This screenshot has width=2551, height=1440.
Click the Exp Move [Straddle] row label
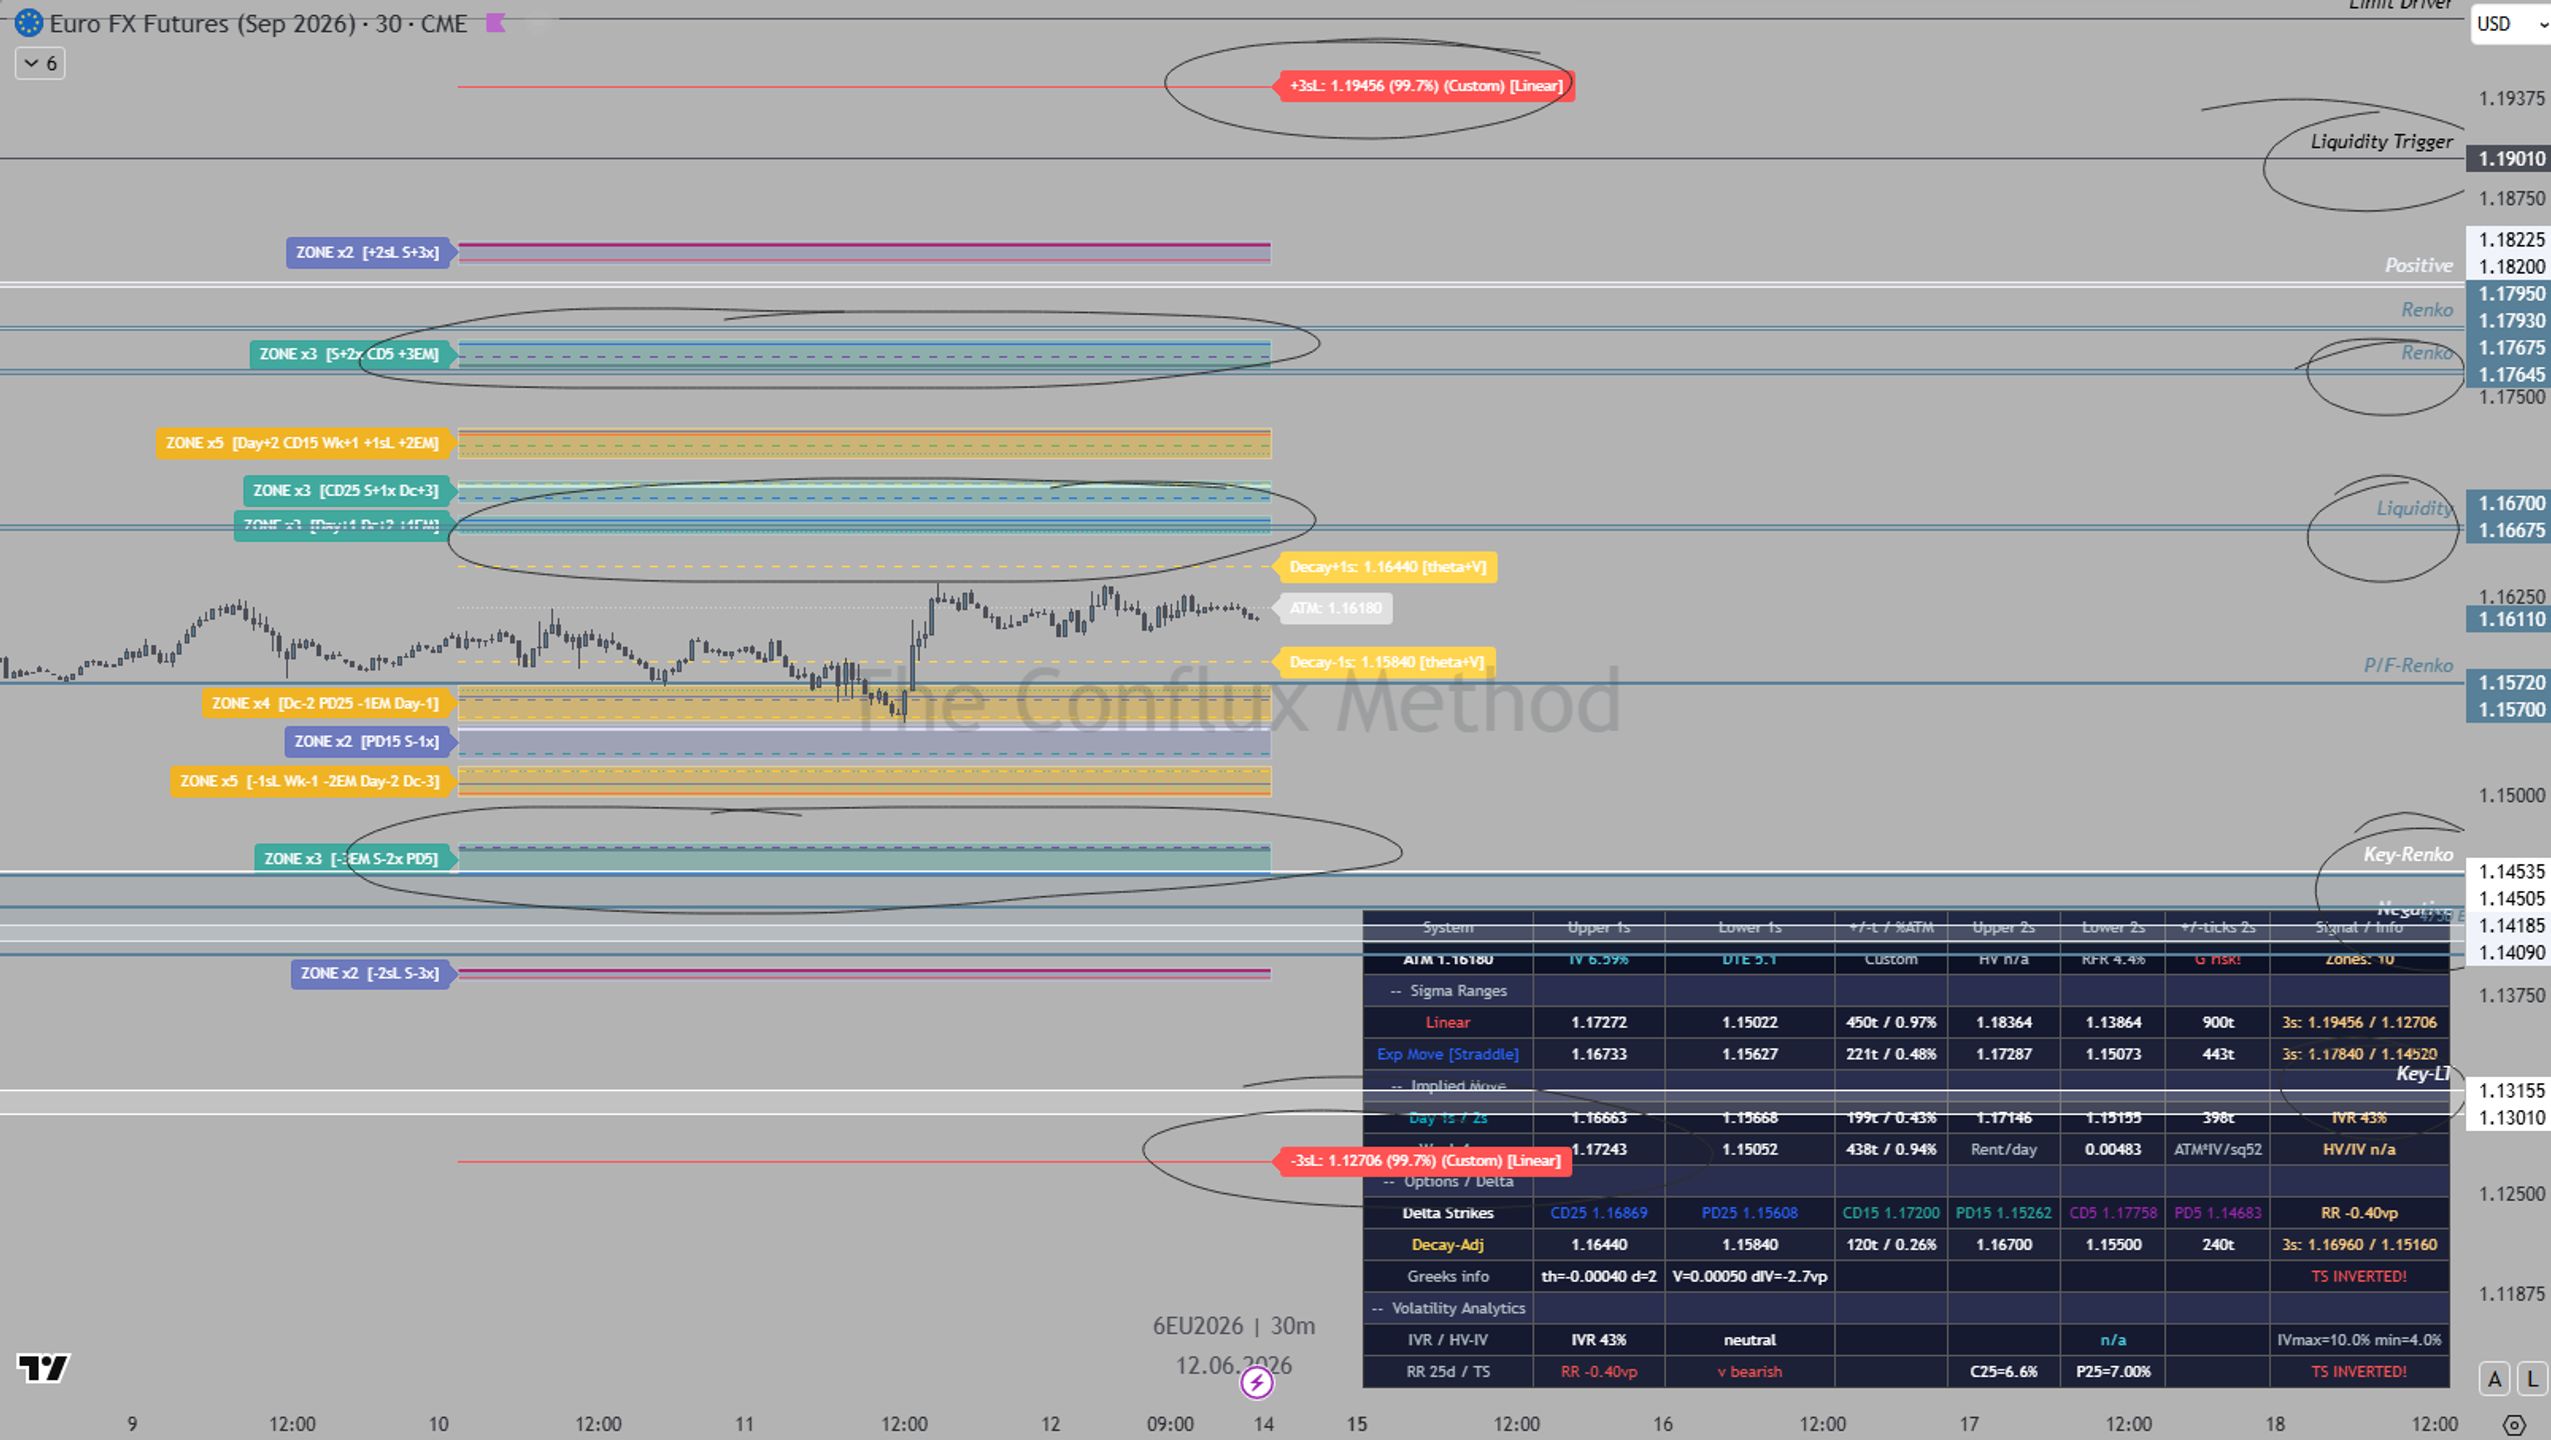click(1447, 1054)
